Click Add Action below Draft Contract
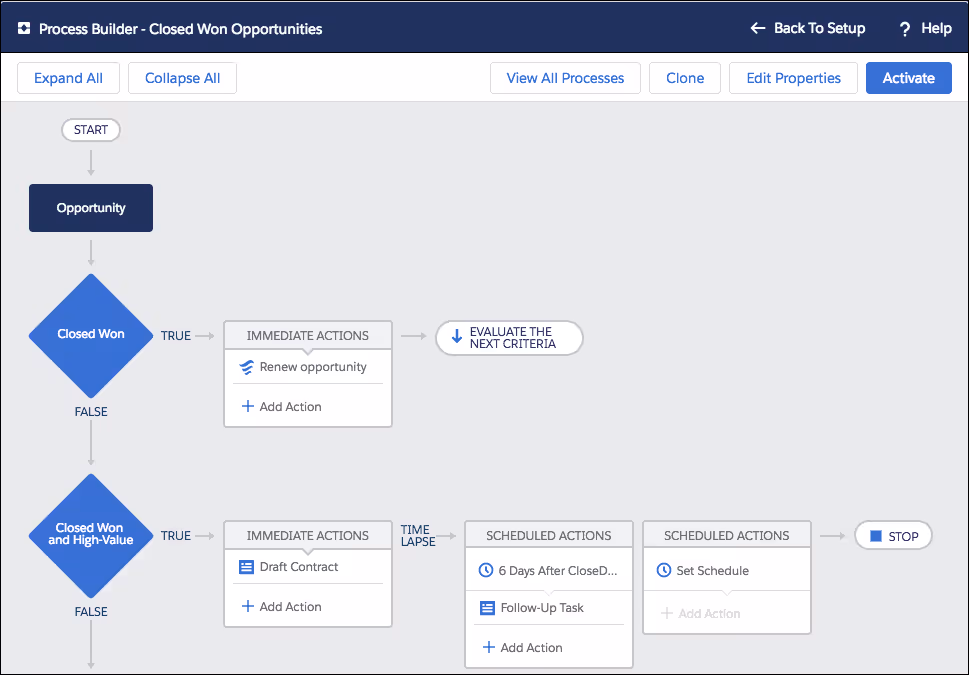969x675 pixels. pyautogui.click(x=281, y=606)
